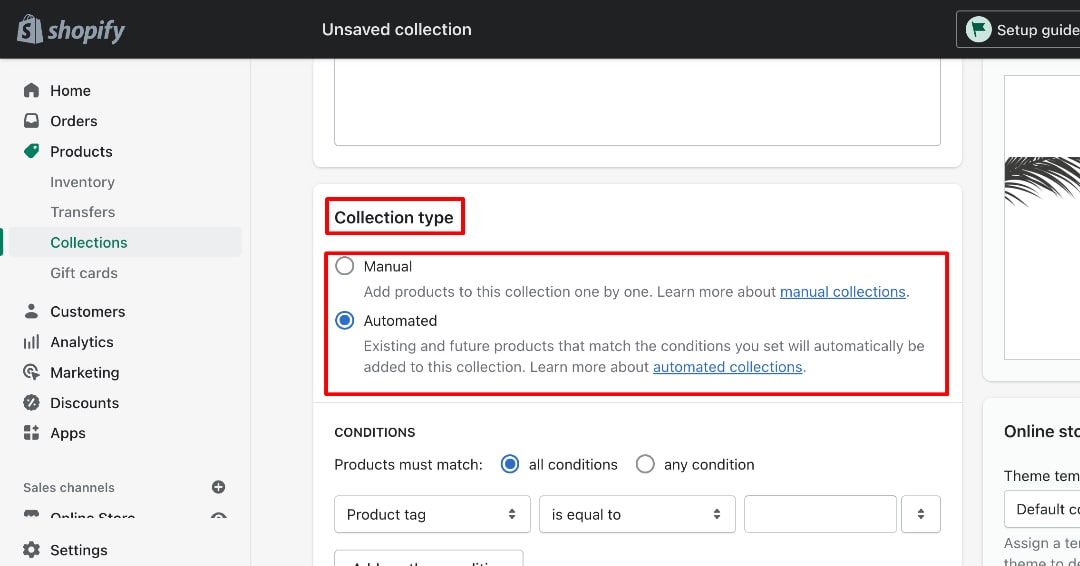Click the Customers person icon
1080x566 pixels.
31,311
